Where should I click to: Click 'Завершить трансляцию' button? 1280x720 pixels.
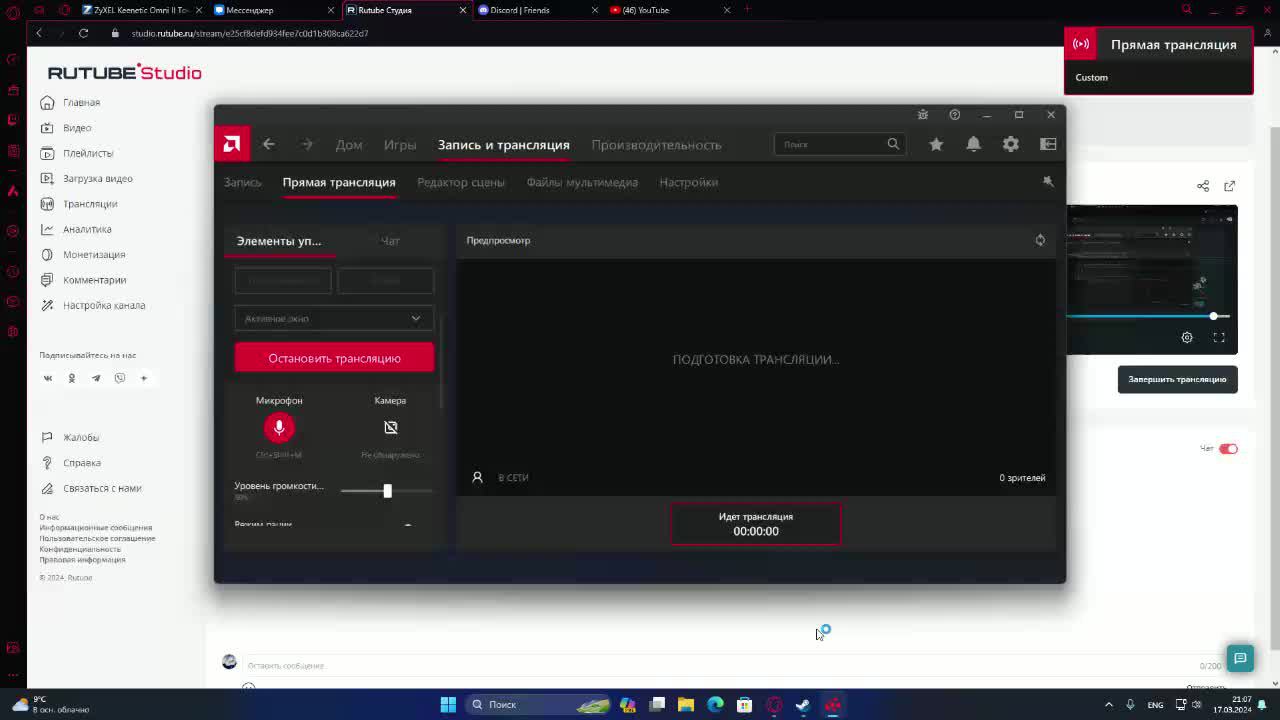(1177, 379)
